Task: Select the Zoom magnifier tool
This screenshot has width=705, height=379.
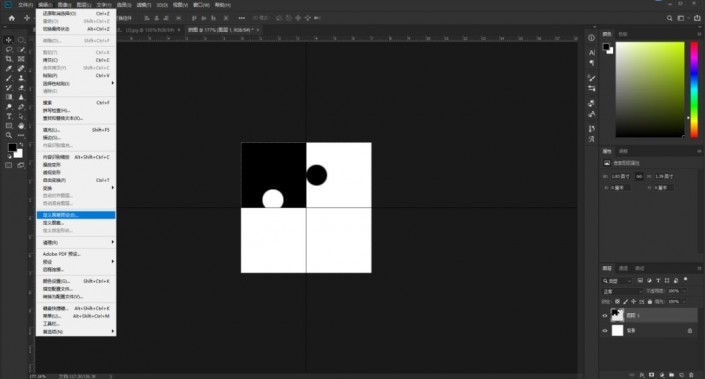Action: 9,135
